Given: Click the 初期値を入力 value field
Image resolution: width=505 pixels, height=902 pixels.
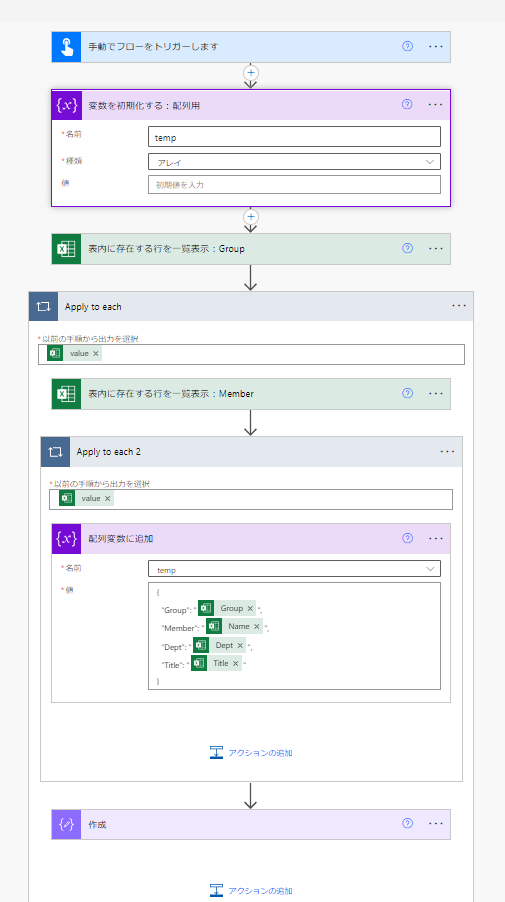Looking at the screenshot, I should tap(294, 185).
